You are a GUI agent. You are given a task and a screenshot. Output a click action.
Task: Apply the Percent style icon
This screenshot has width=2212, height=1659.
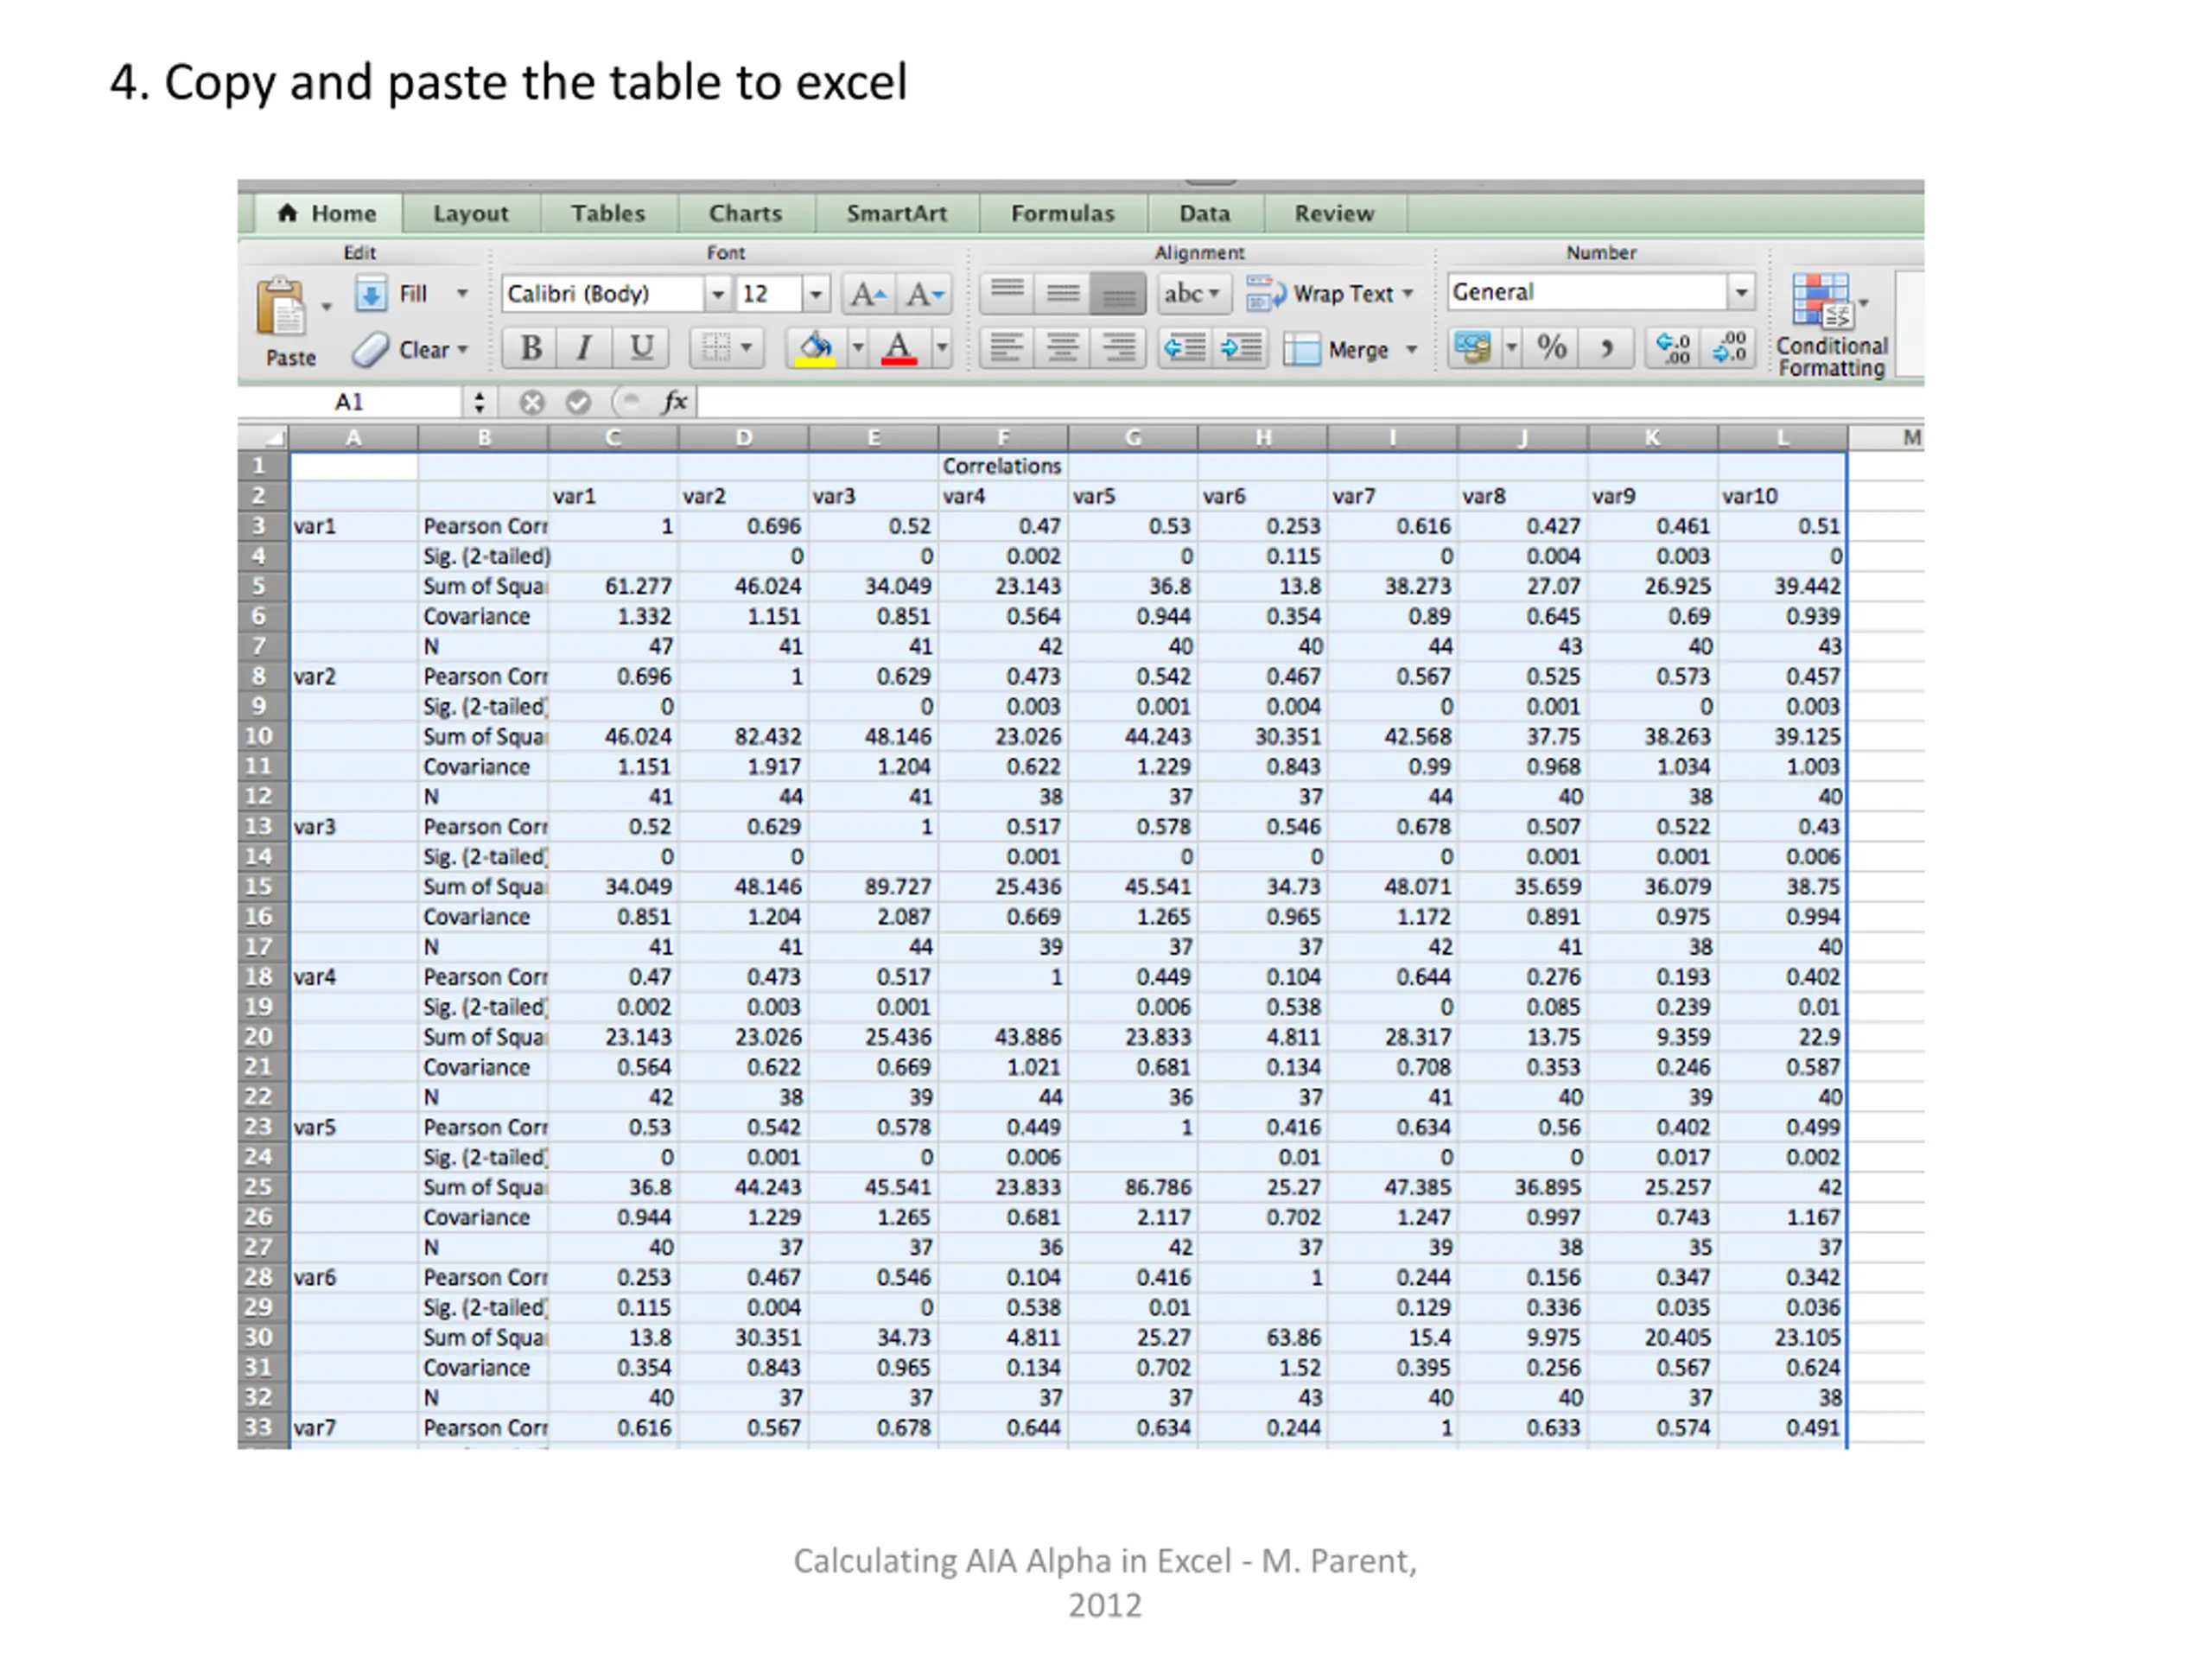[1551, 348]
